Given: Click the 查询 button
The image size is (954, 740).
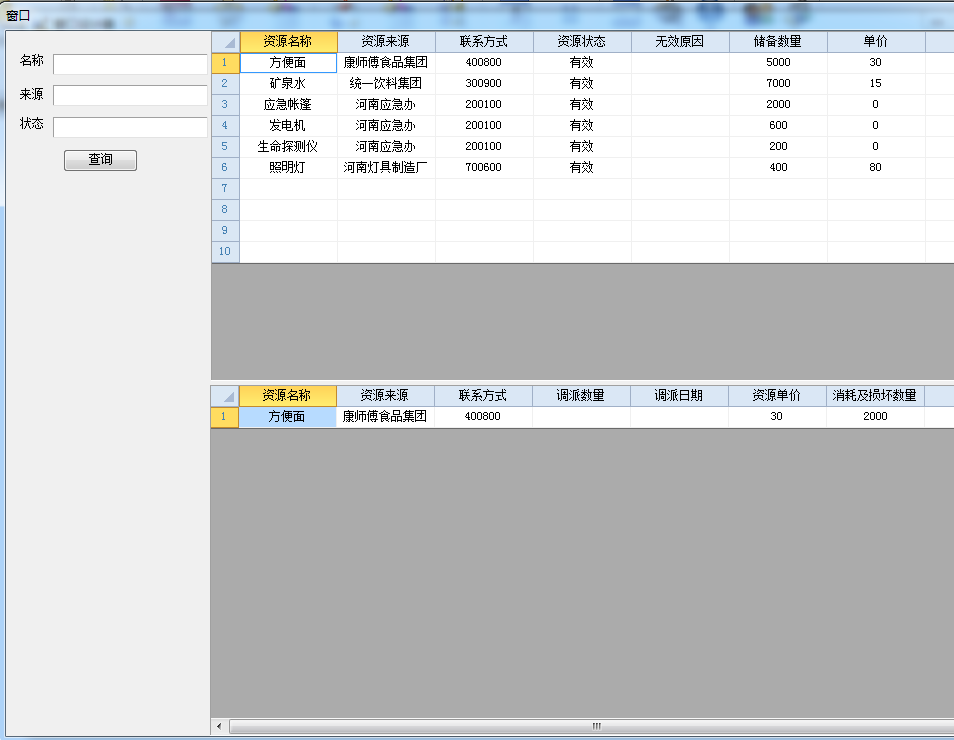Looking at the screenshot, I should (100, 160).
